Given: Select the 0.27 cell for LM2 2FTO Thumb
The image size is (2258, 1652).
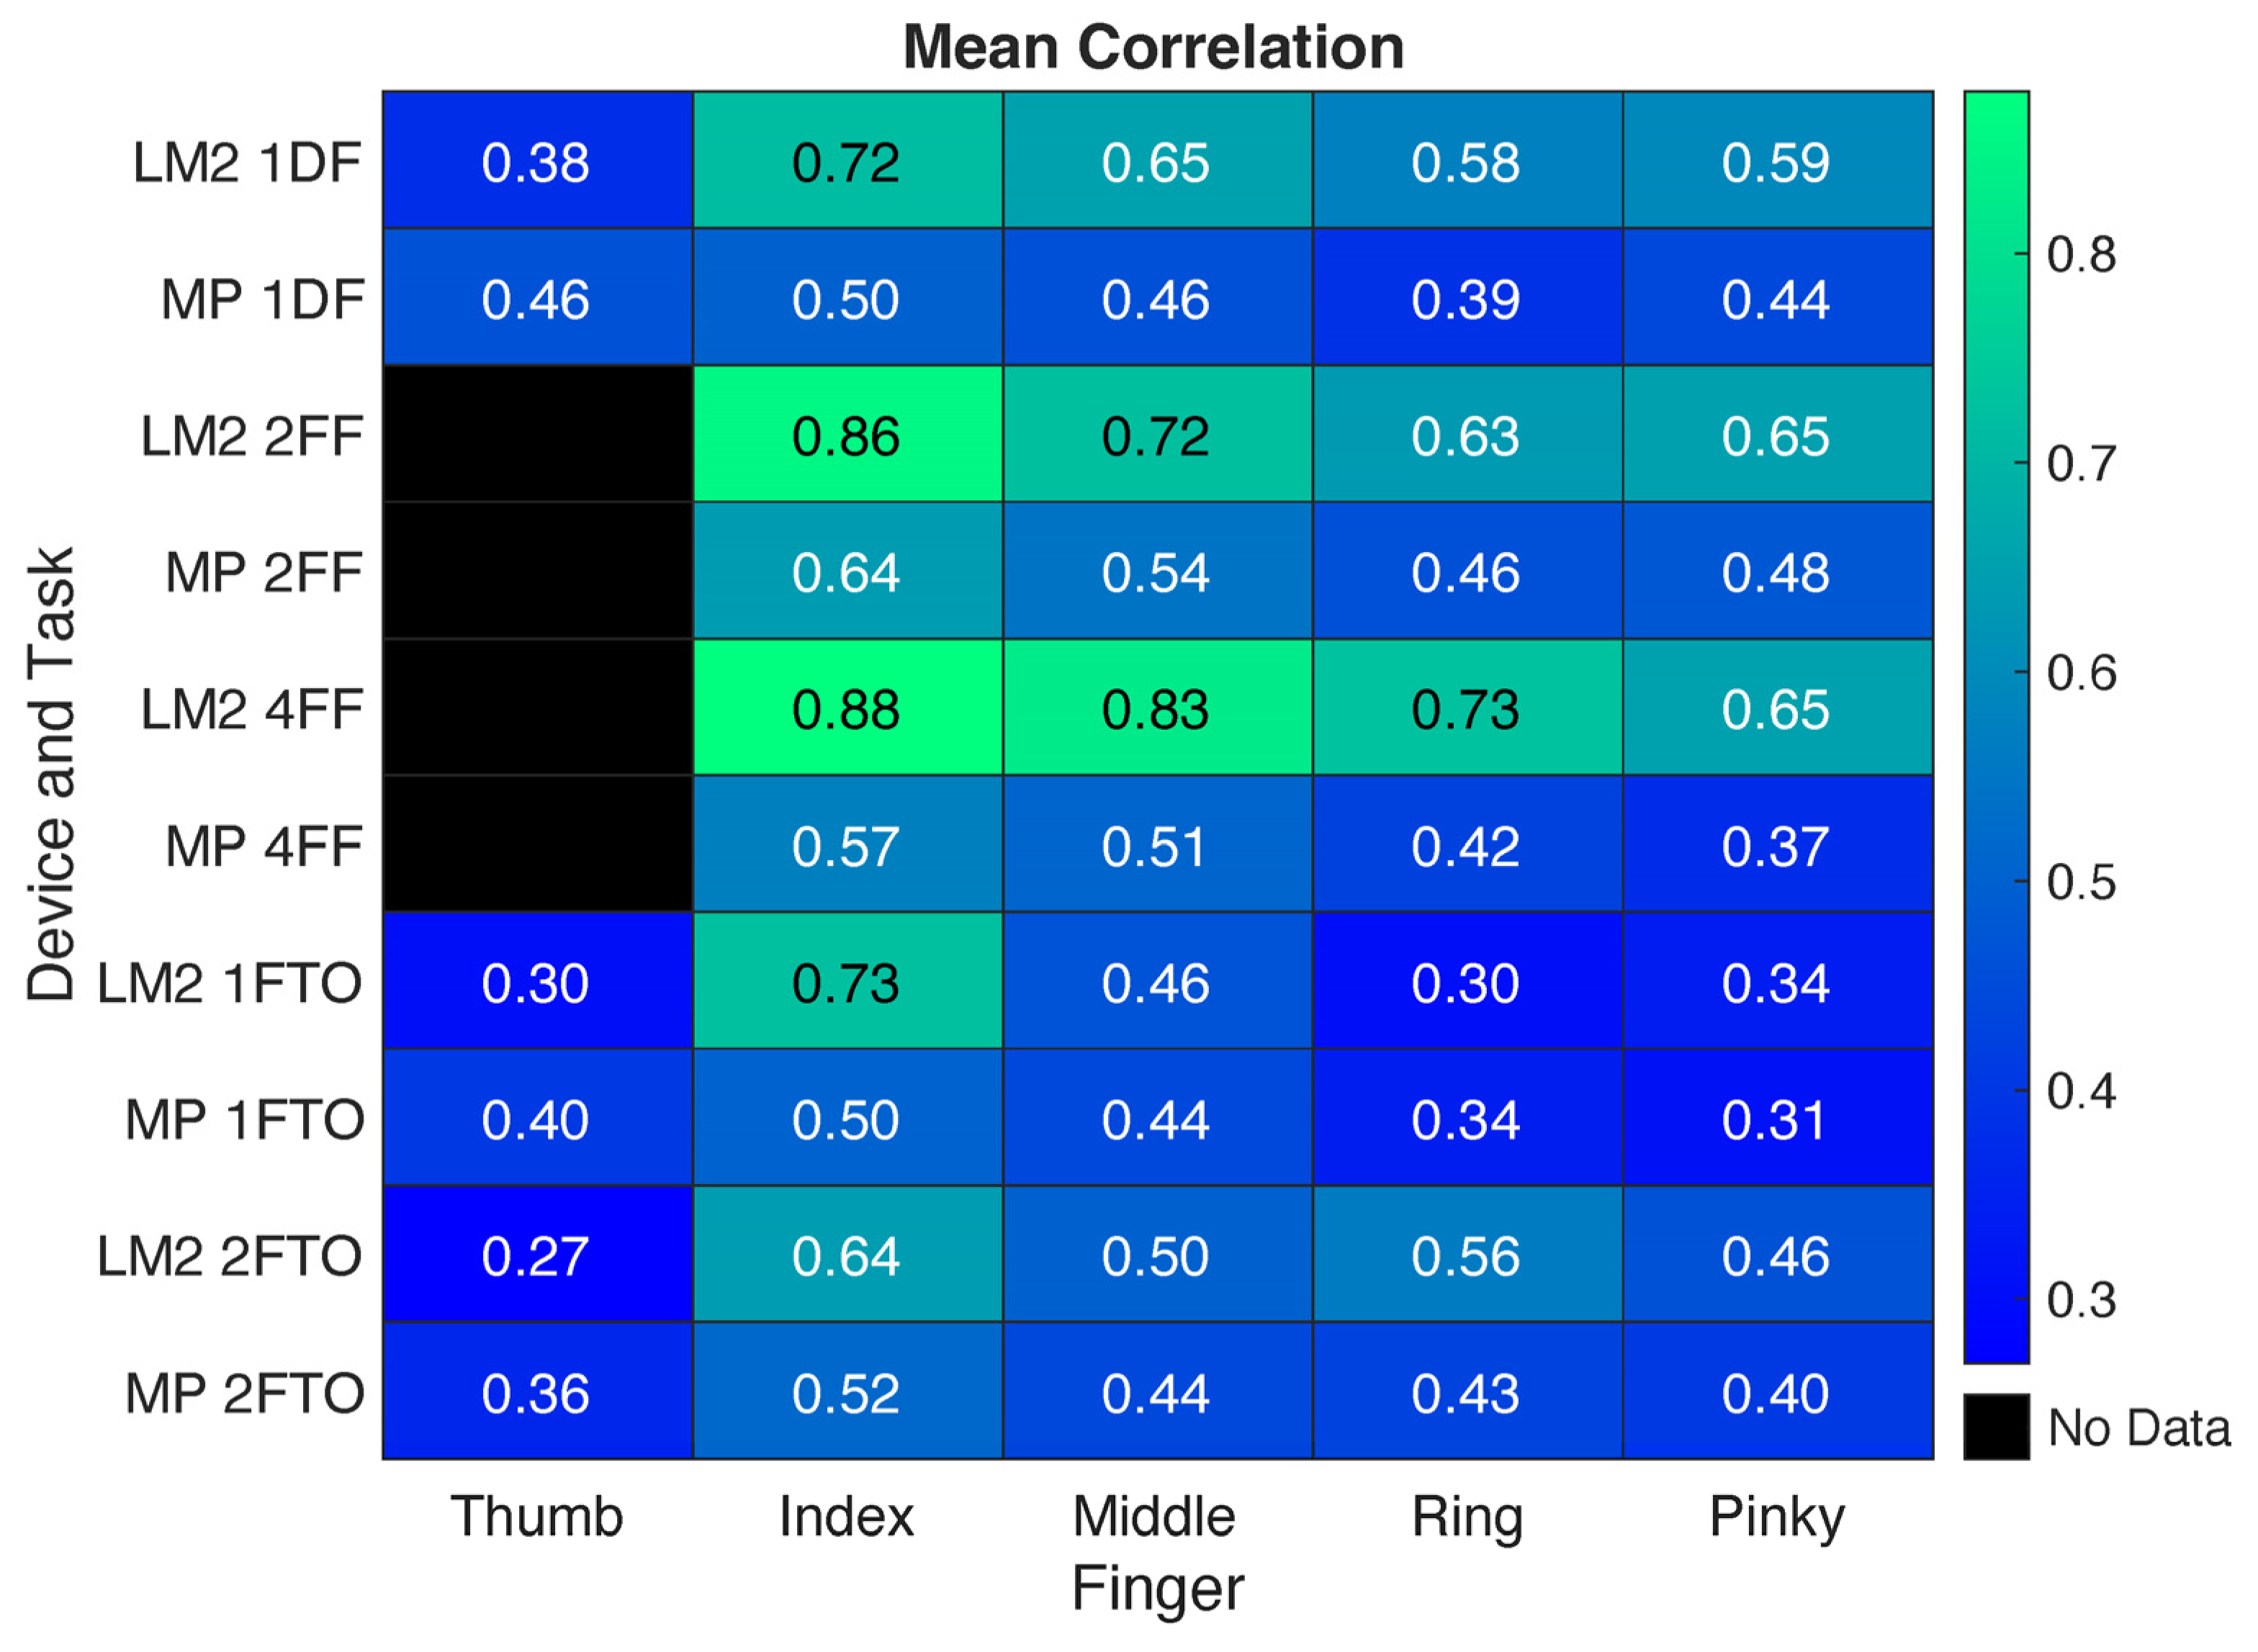Looking at the screenshot, I should click(x=537, y=1255).
